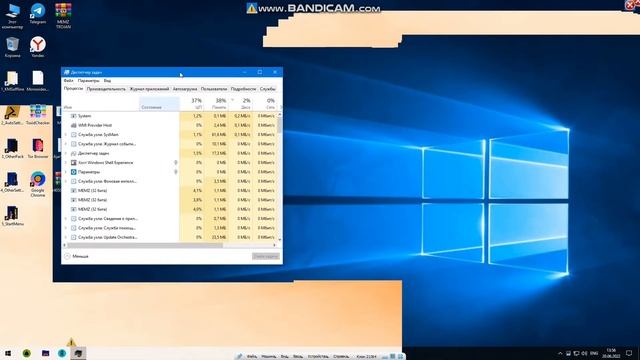Select the ToxidChecker desktop icon
The image size is (640, 360).
[38, 115]
